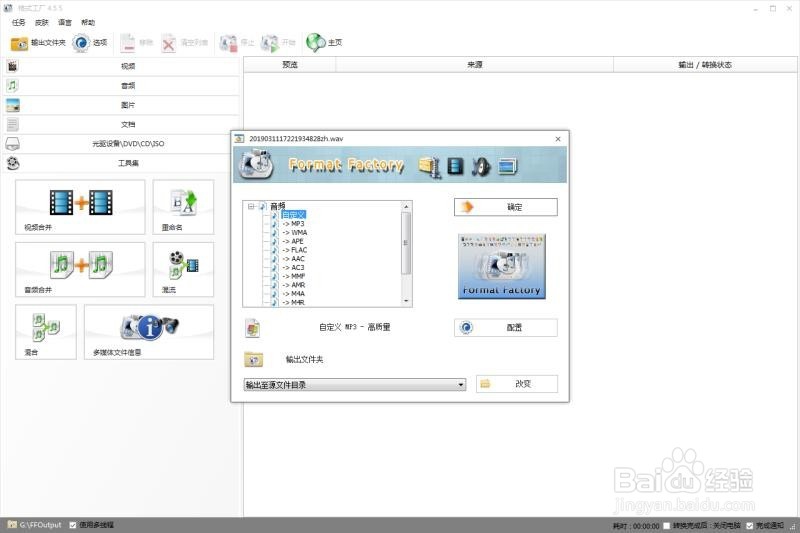Click the folder icon beside 输出文件夹 in dialog
Screen dimensions: 800x533
coord(254,360)
